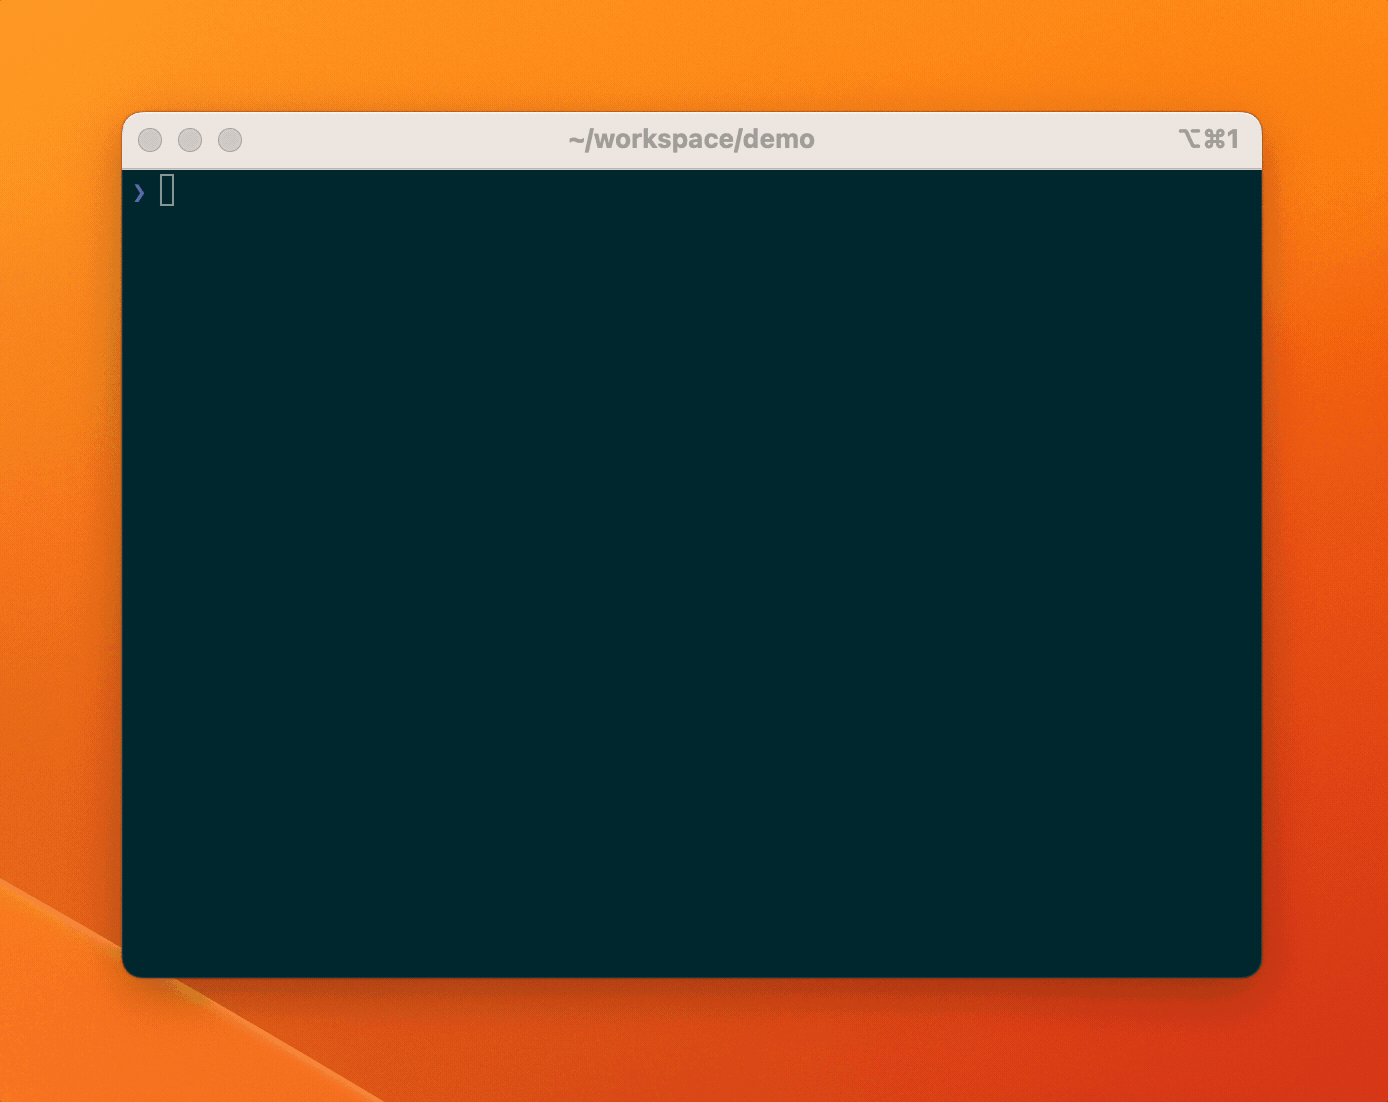The image size is (1388, 1102).
Task: Click the ⌥⌘1 shortcut label
Action: click(1209, 139)
